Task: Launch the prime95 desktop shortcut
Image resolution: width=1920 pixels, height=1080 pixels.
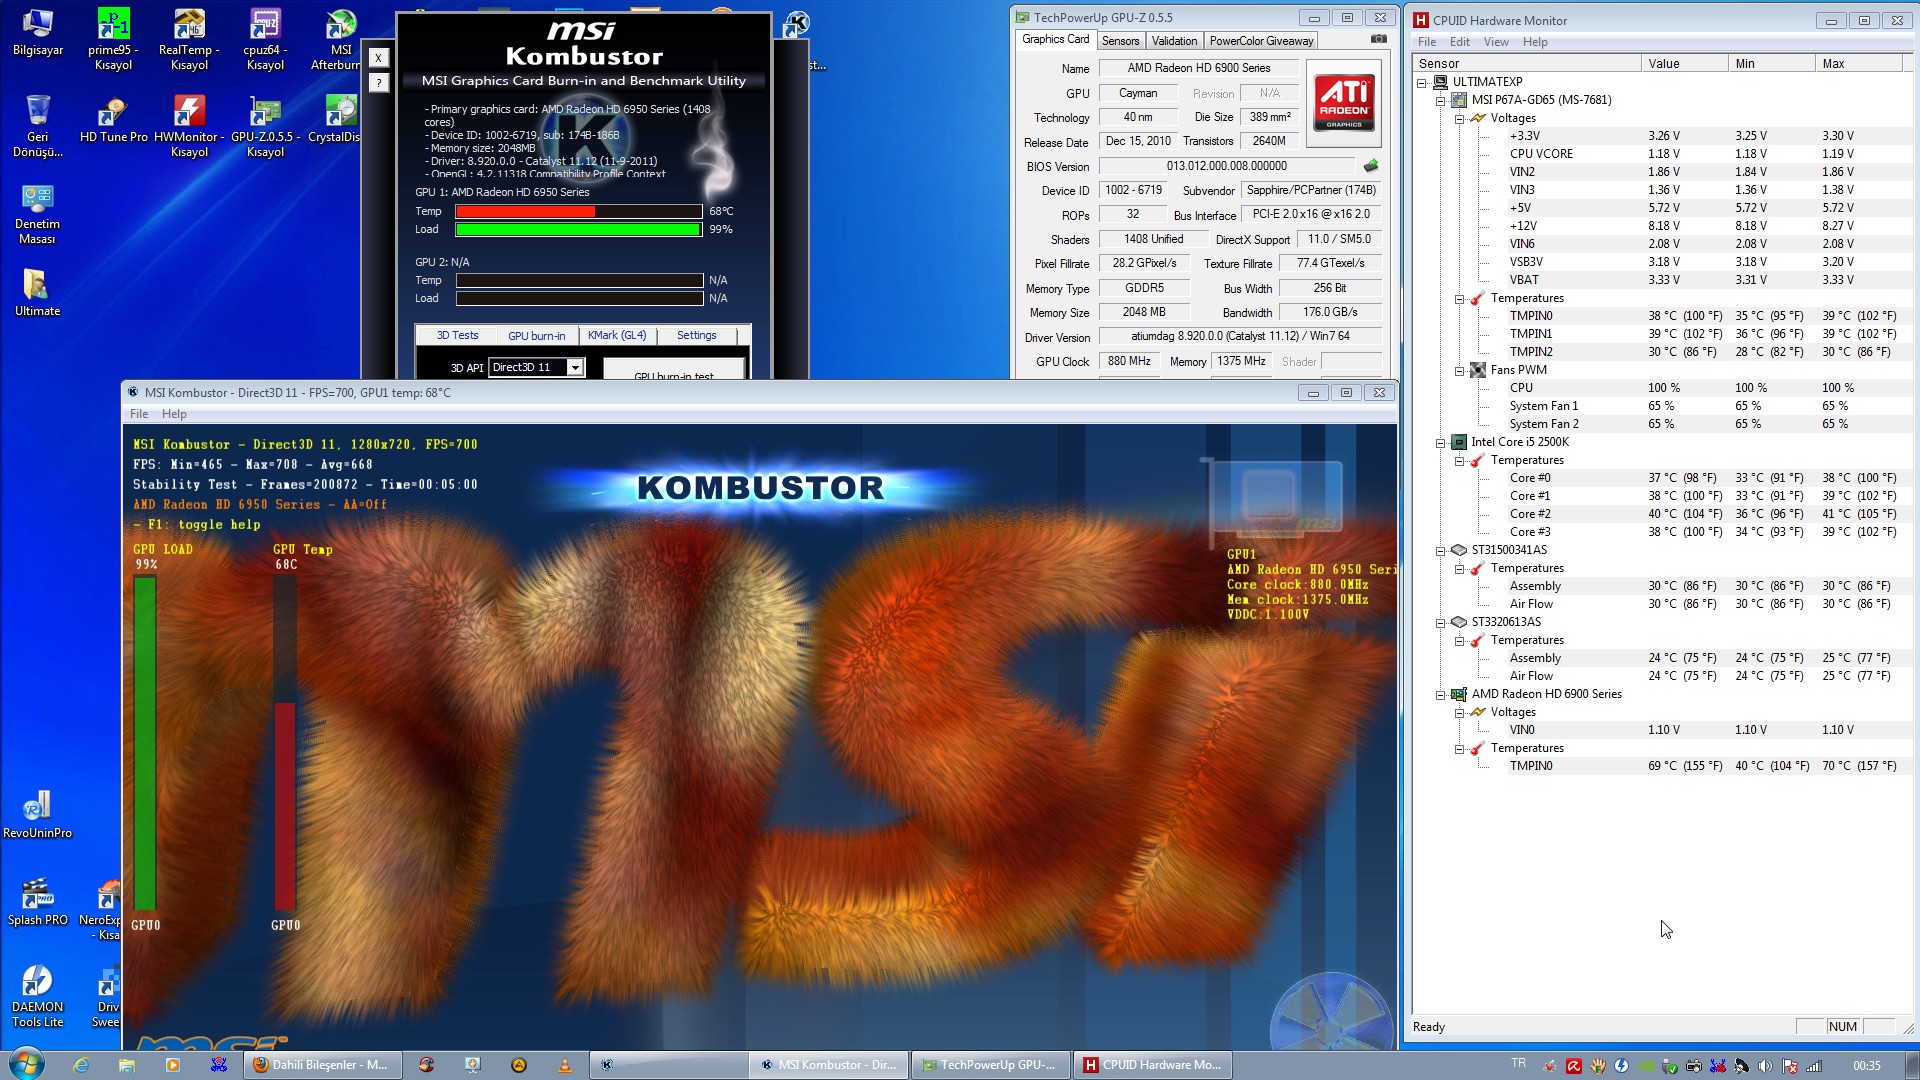Action: (x=113, y=38)
